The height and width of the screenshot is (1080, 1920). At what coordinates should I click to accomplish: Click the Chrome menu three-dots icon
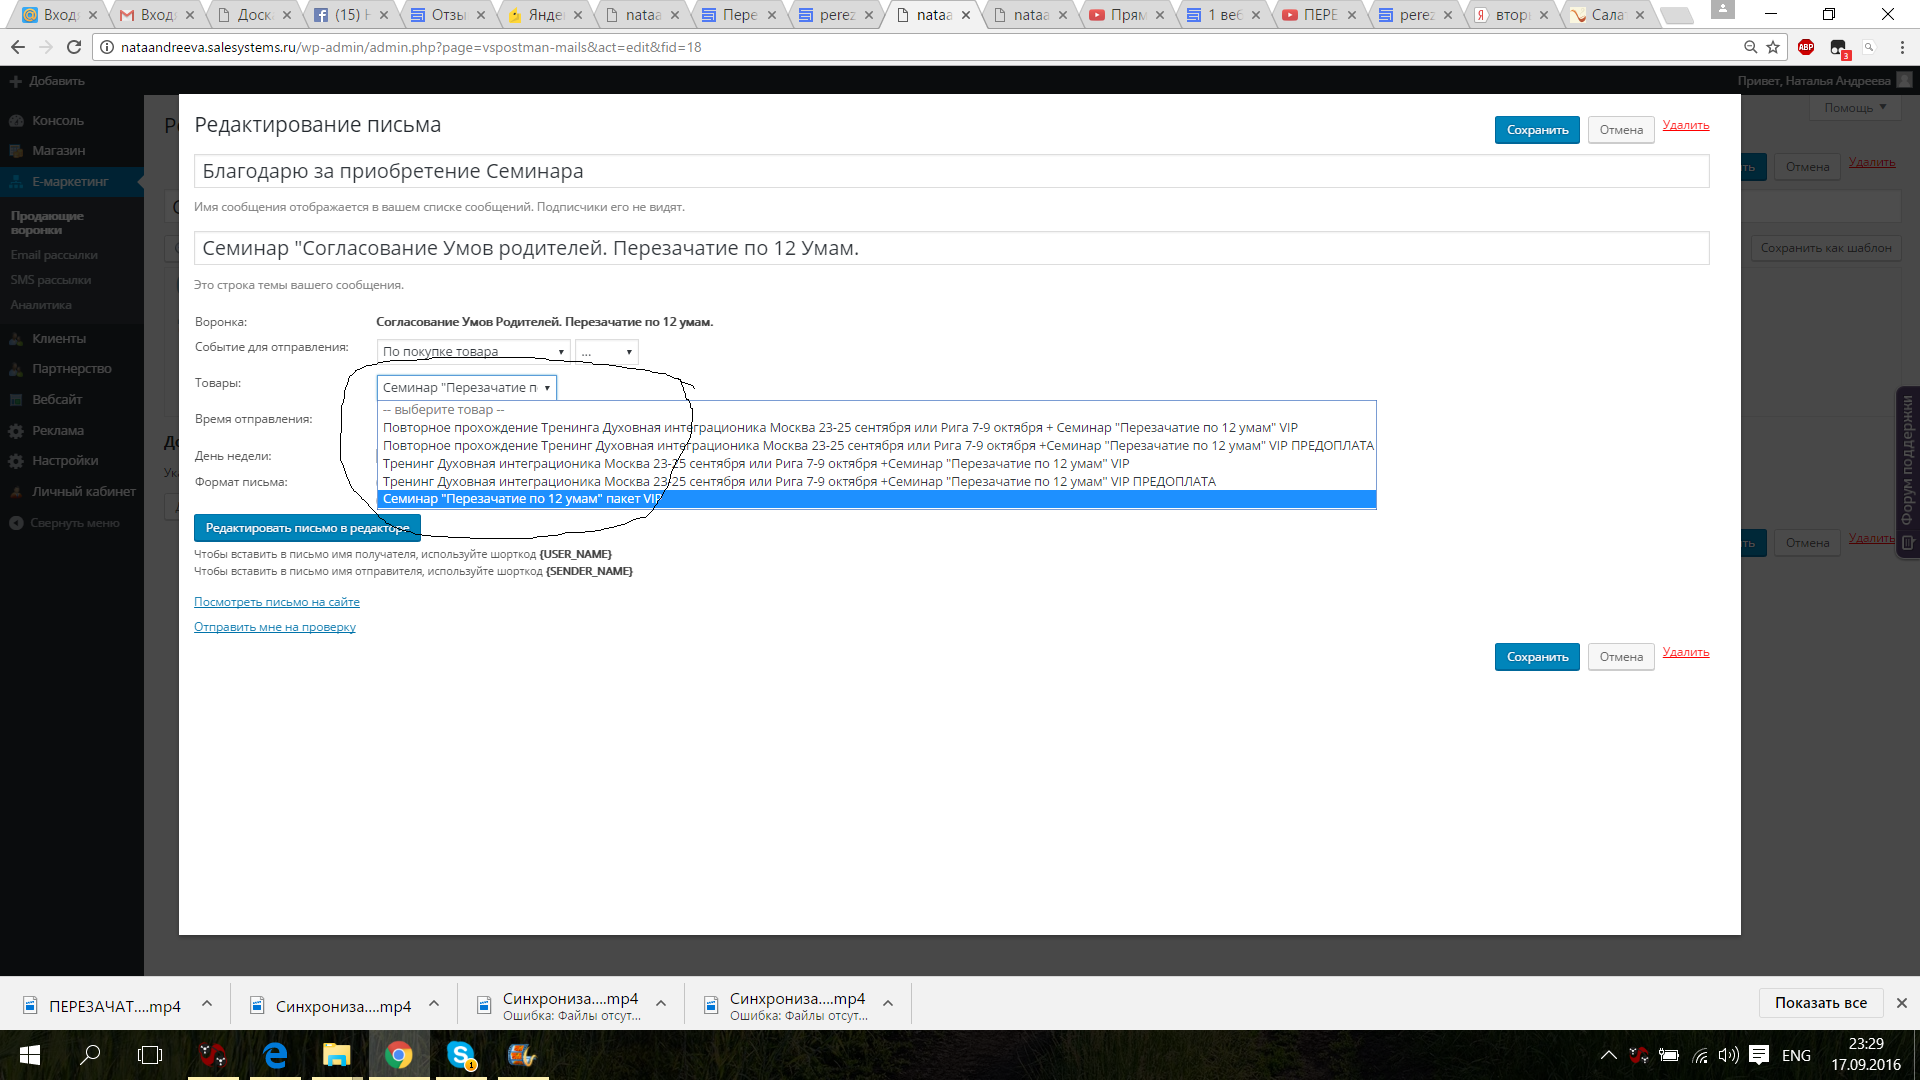click(x=1902, y=47)
